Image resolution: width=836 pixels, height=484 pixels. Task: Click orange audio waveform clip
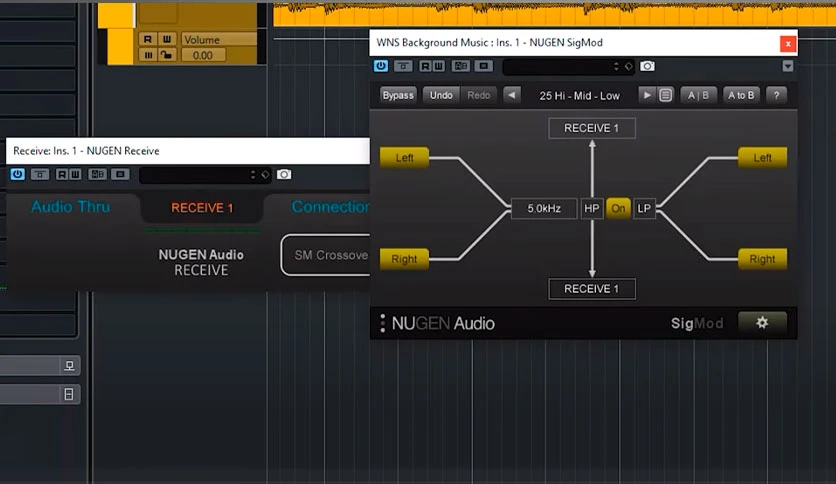point(554,13)
